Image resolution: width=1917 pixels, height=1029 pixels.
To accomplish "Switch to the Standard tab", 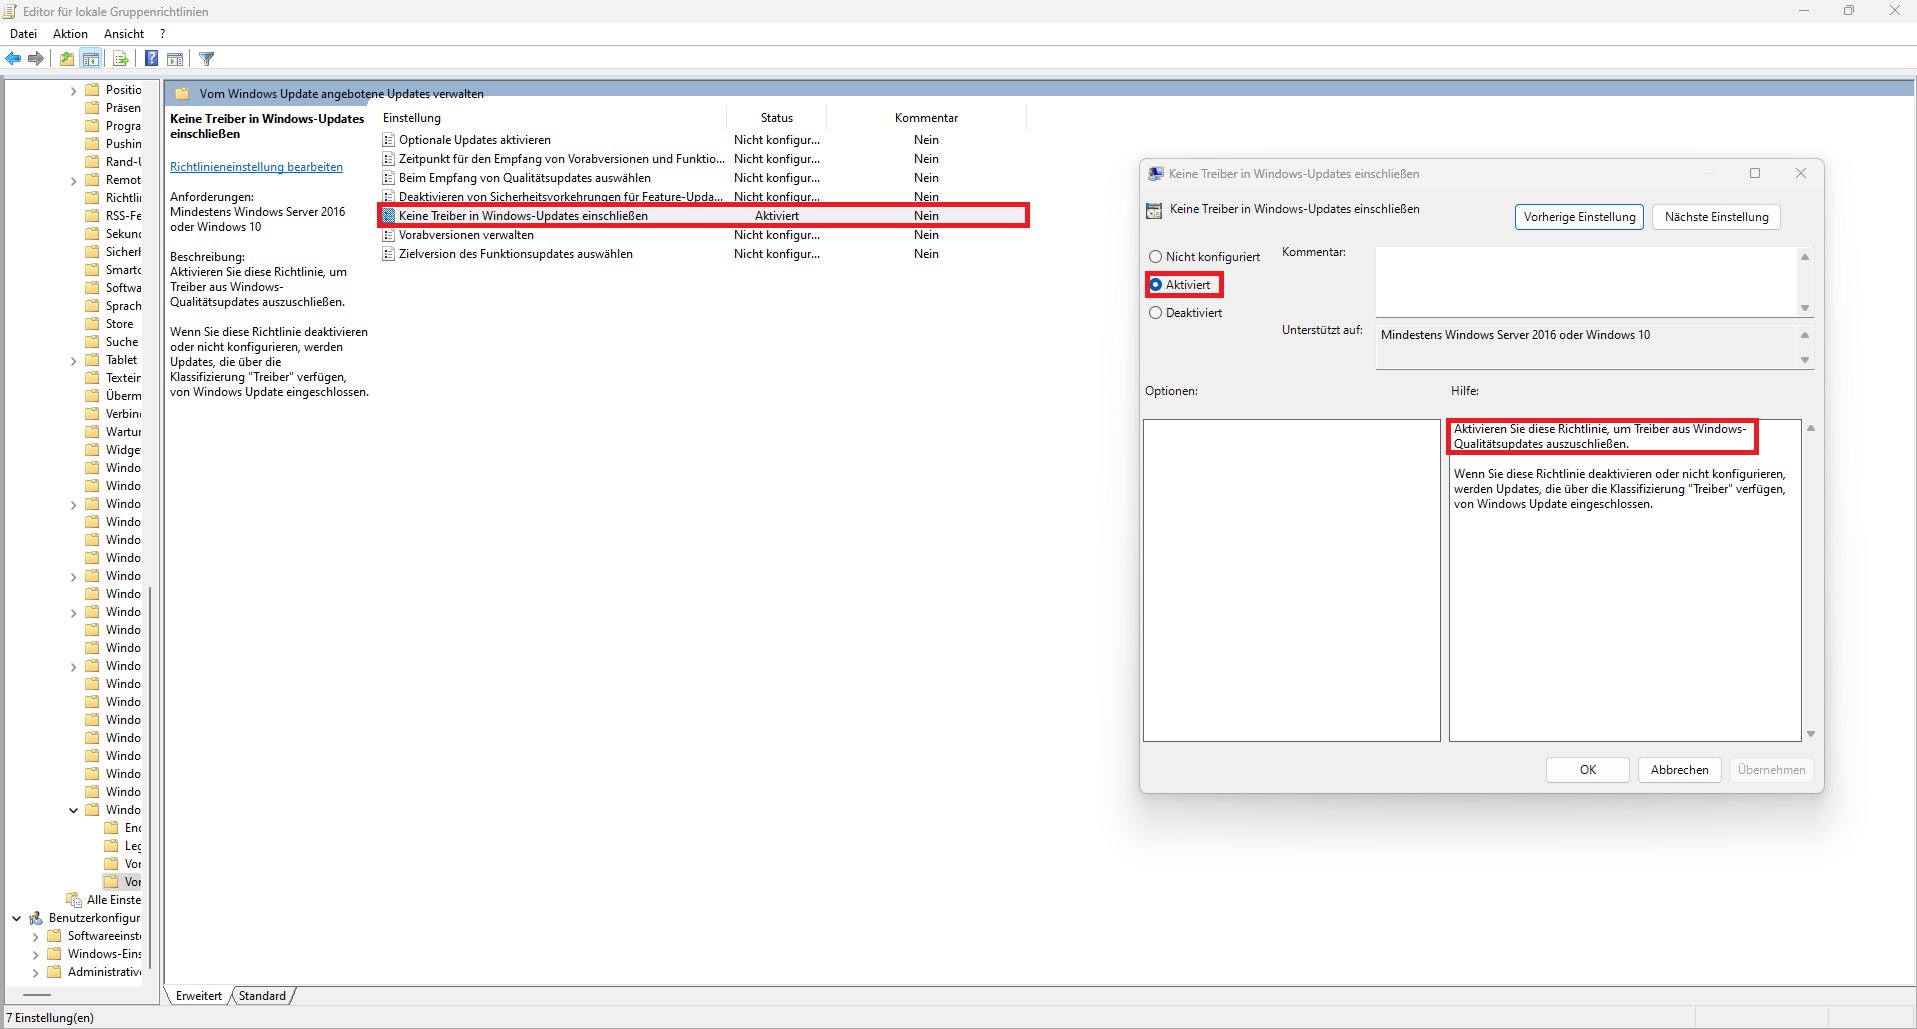I will click(x=262, y=996).
